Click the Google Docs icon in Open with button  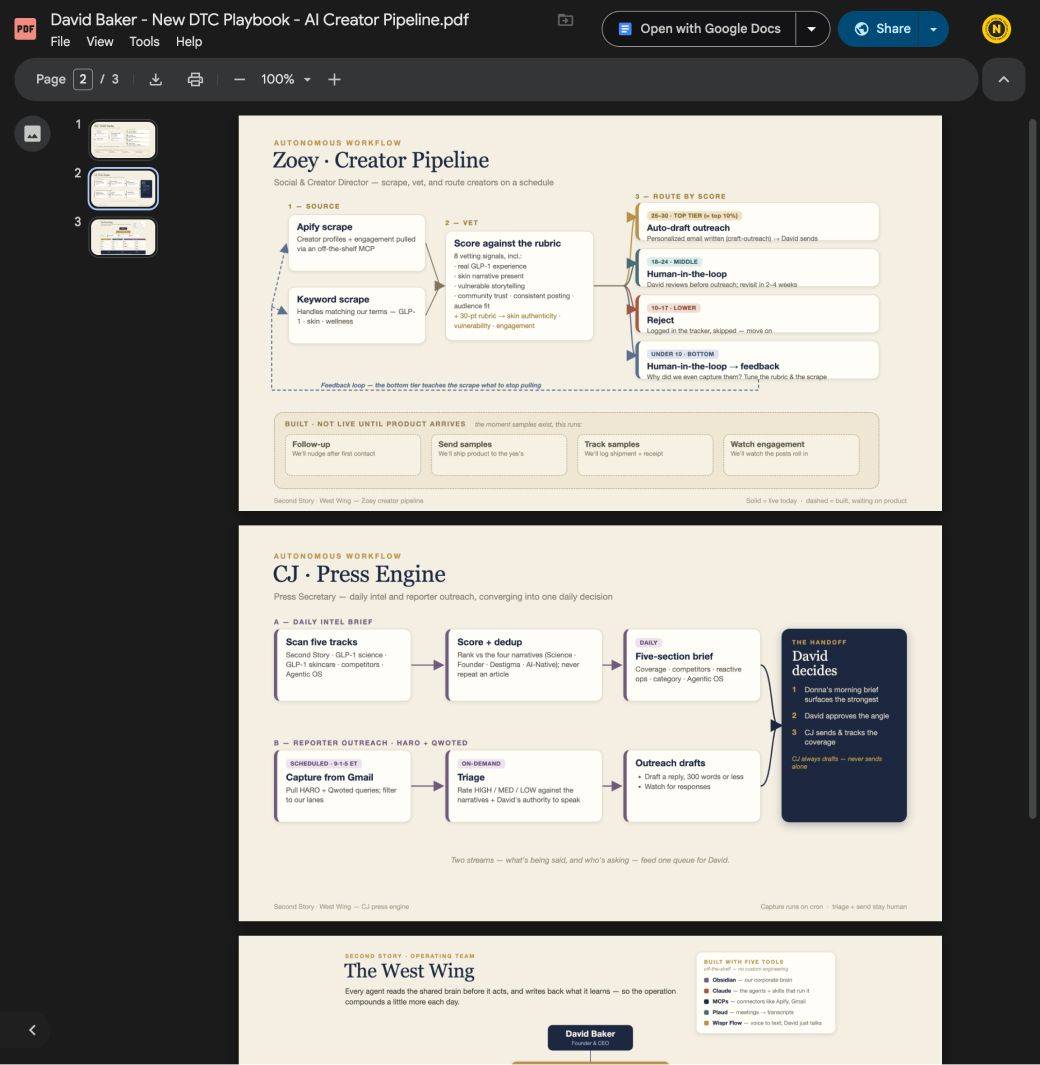pos(625,29)
